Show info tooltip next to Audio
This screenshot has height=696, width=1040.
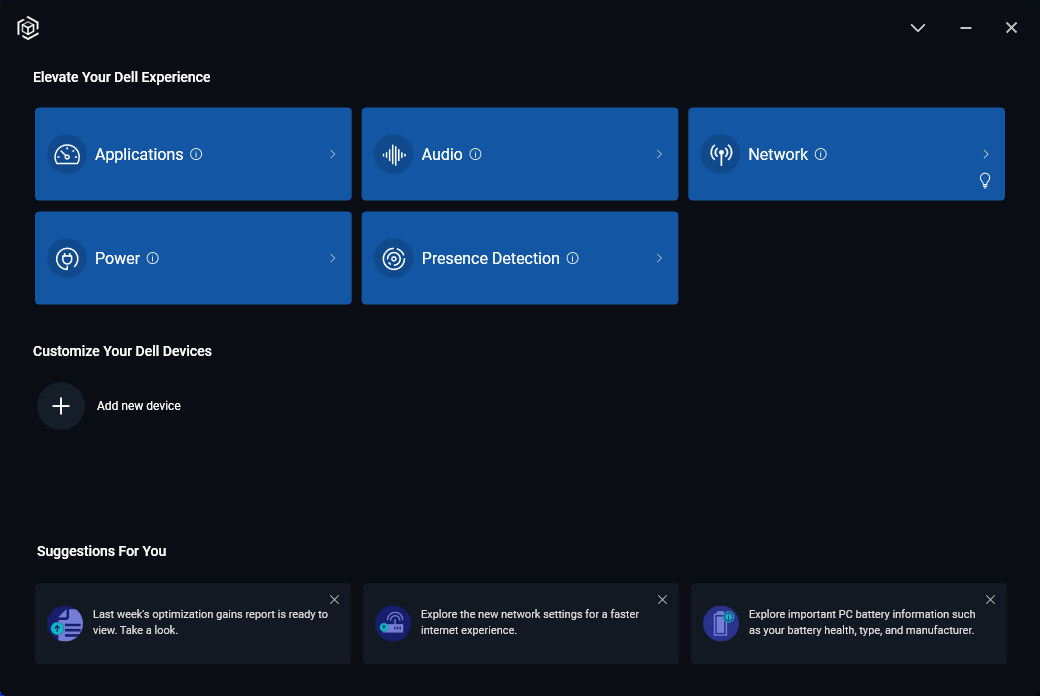(476, 154)
